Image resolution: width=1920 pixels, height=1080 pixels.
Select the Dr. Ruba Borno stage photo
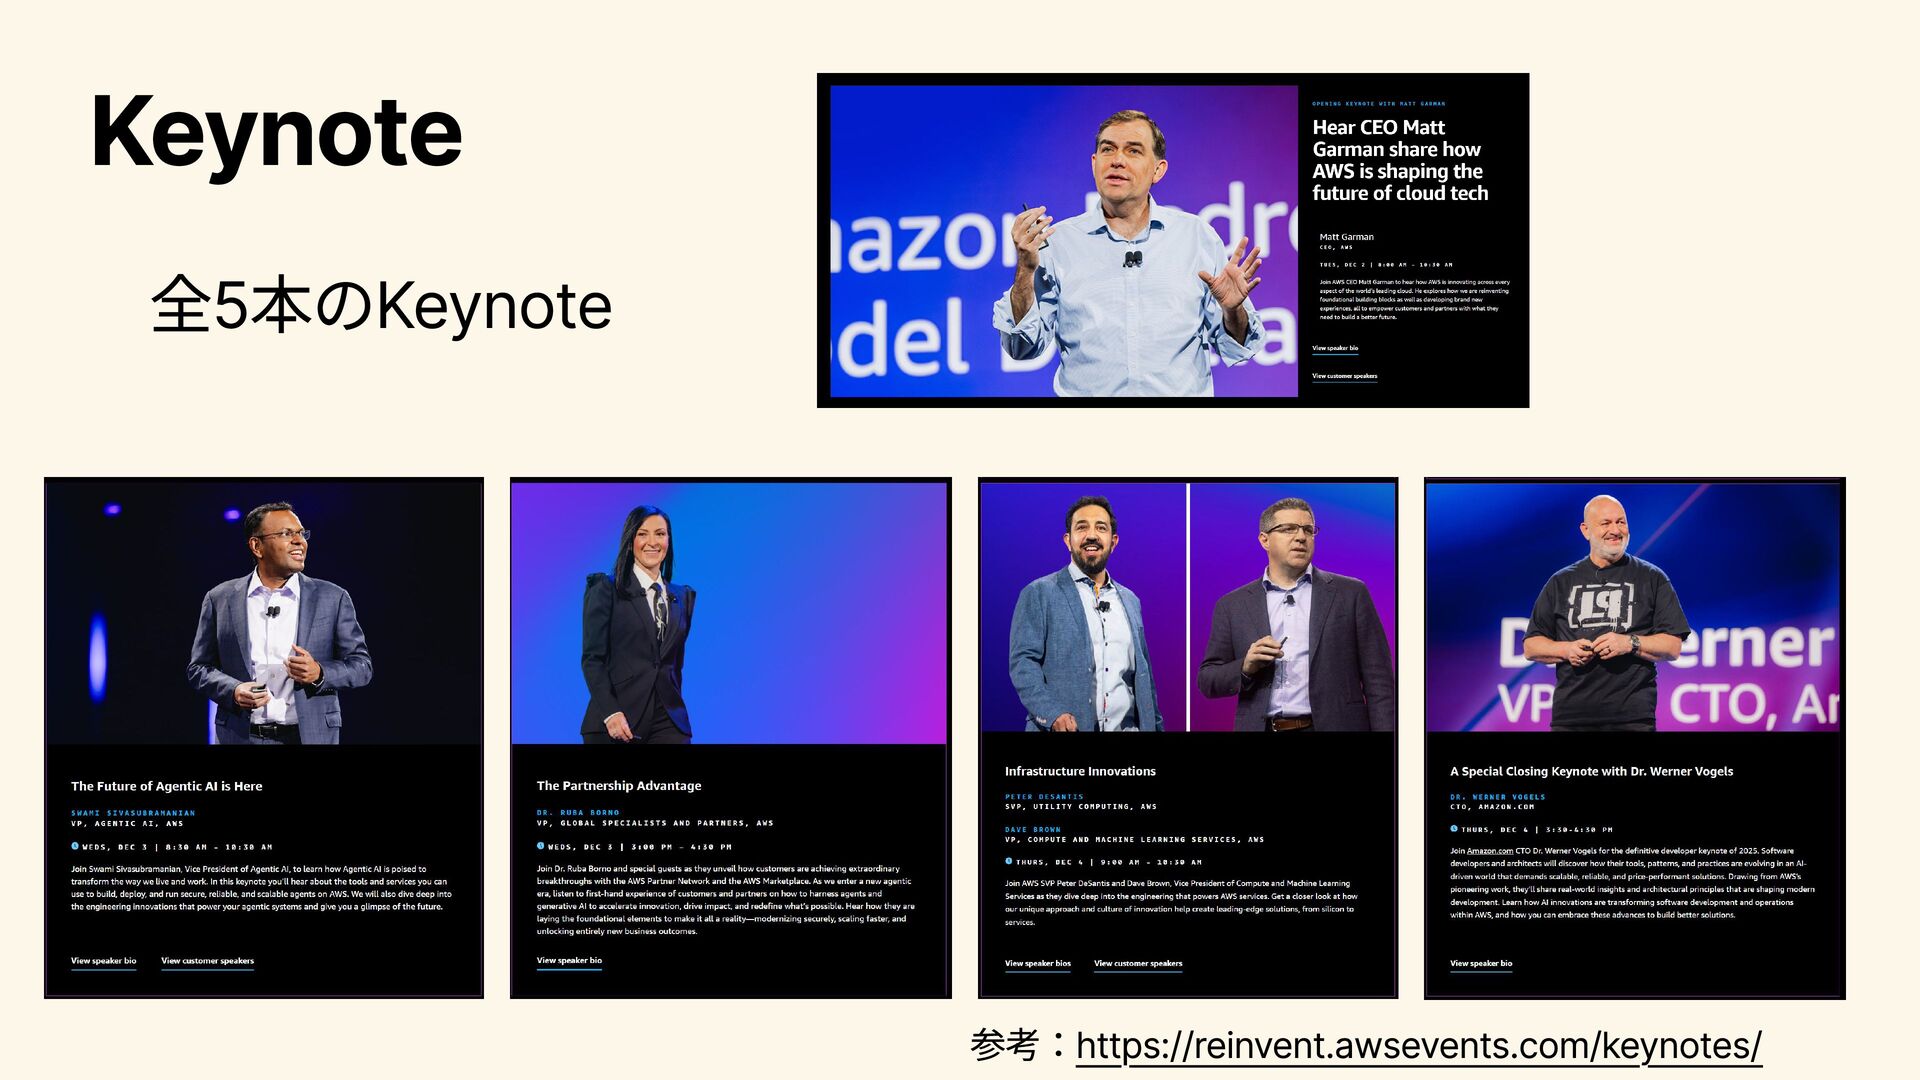(729, 614)
